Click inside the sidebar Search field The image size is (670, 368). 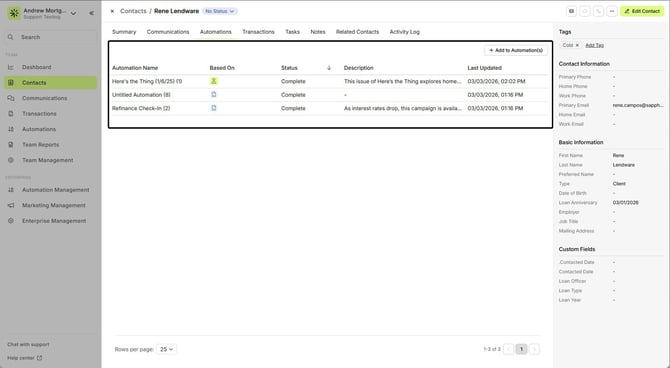coord(51,37)
